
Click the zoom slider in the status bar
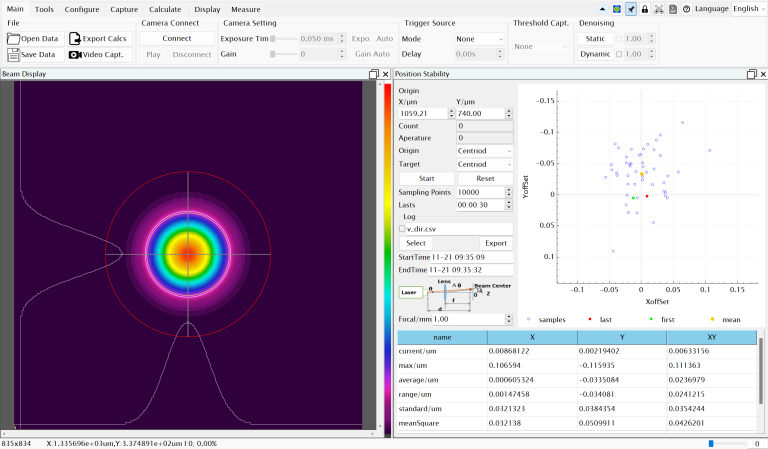[711, 443]
